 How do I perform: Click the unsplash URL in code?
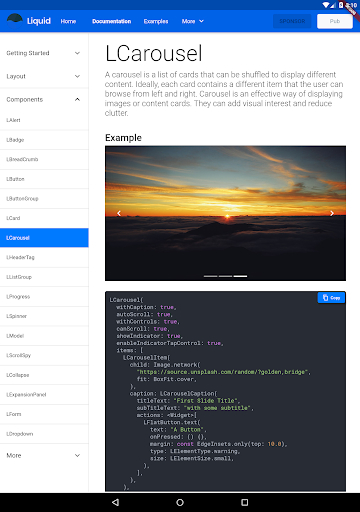[x=222, y=372]
